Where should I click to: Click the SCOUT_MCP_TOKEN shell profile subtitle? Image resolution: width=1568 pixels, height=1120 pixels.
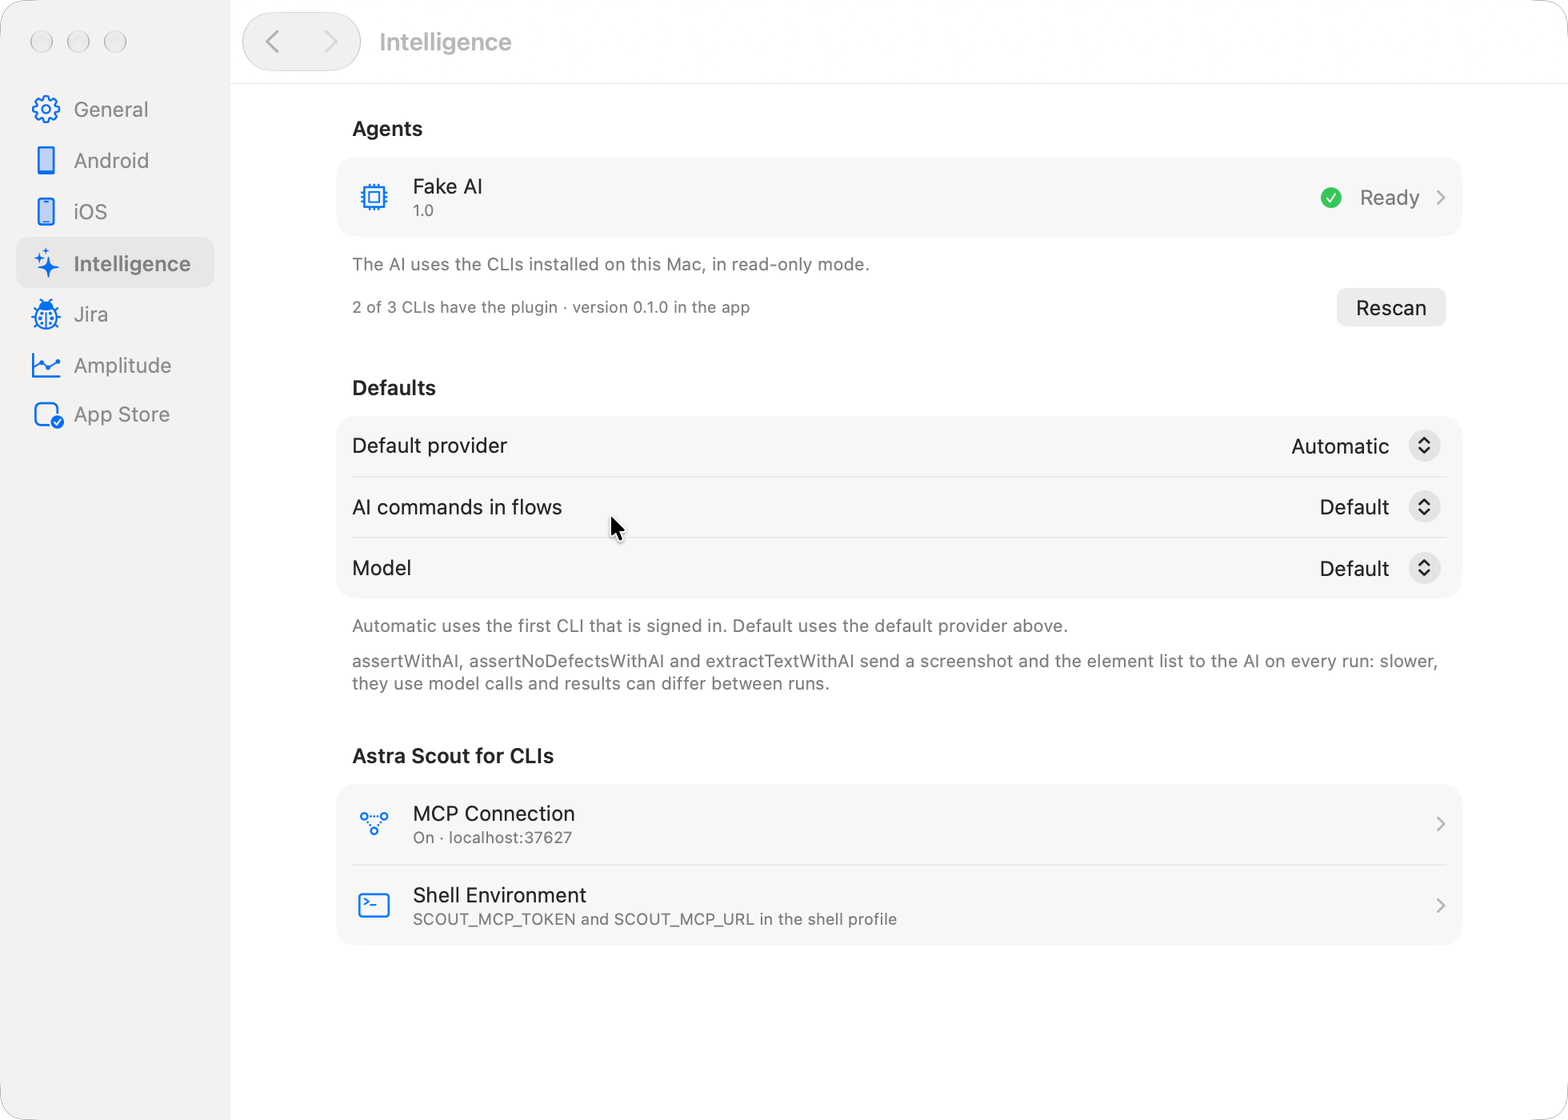(655, 919)
